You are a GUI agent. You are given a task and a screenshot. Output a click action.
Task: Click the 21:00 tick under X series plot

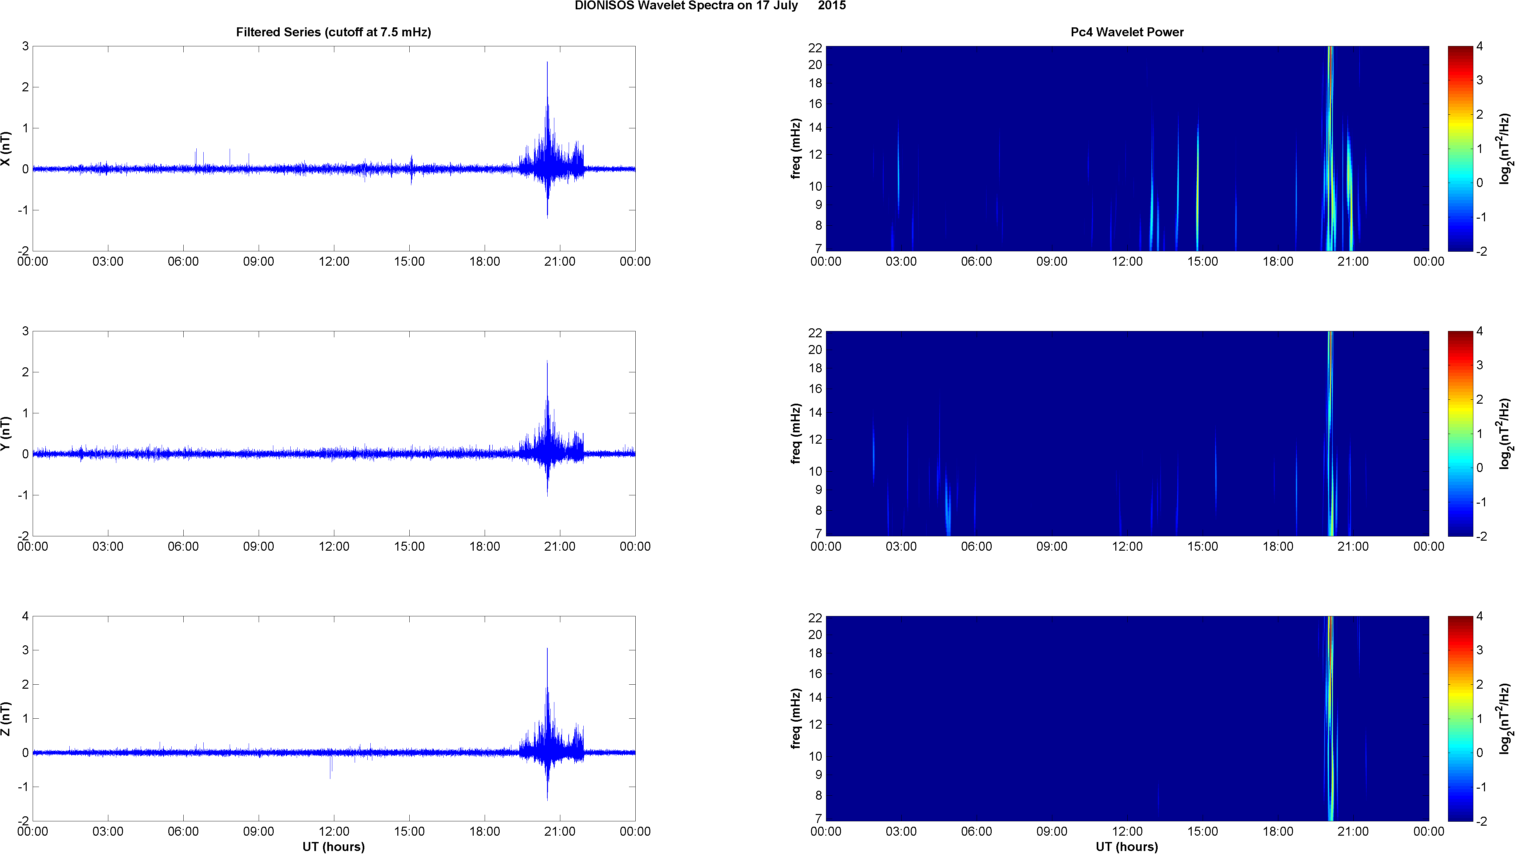pyautogui.click(x=559, y=262)
